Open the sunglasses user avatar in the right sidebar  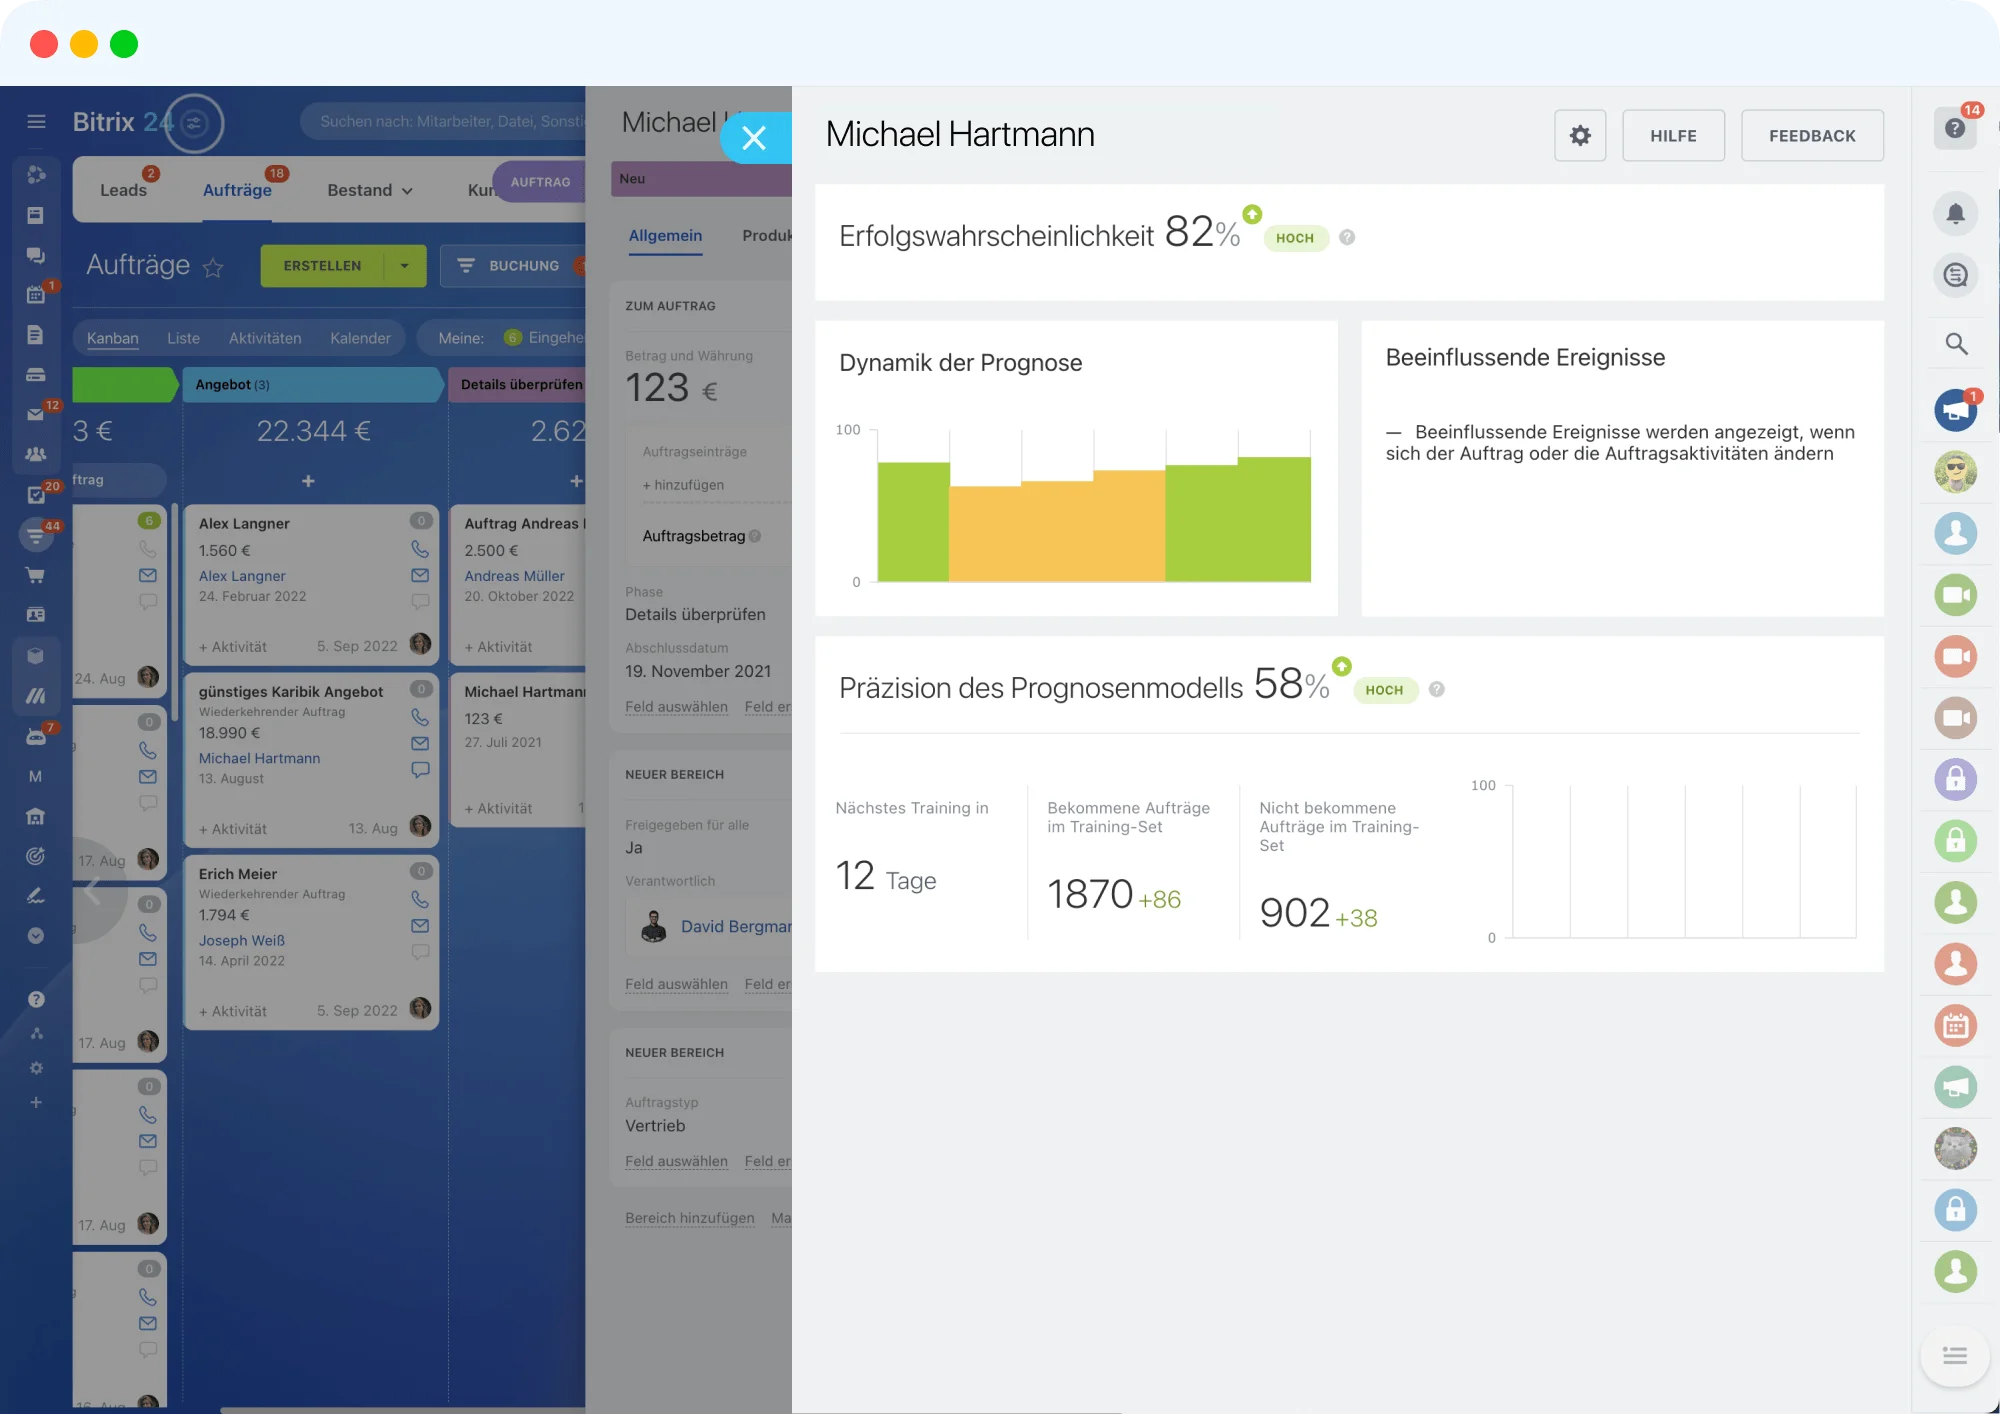(1955, 472)
